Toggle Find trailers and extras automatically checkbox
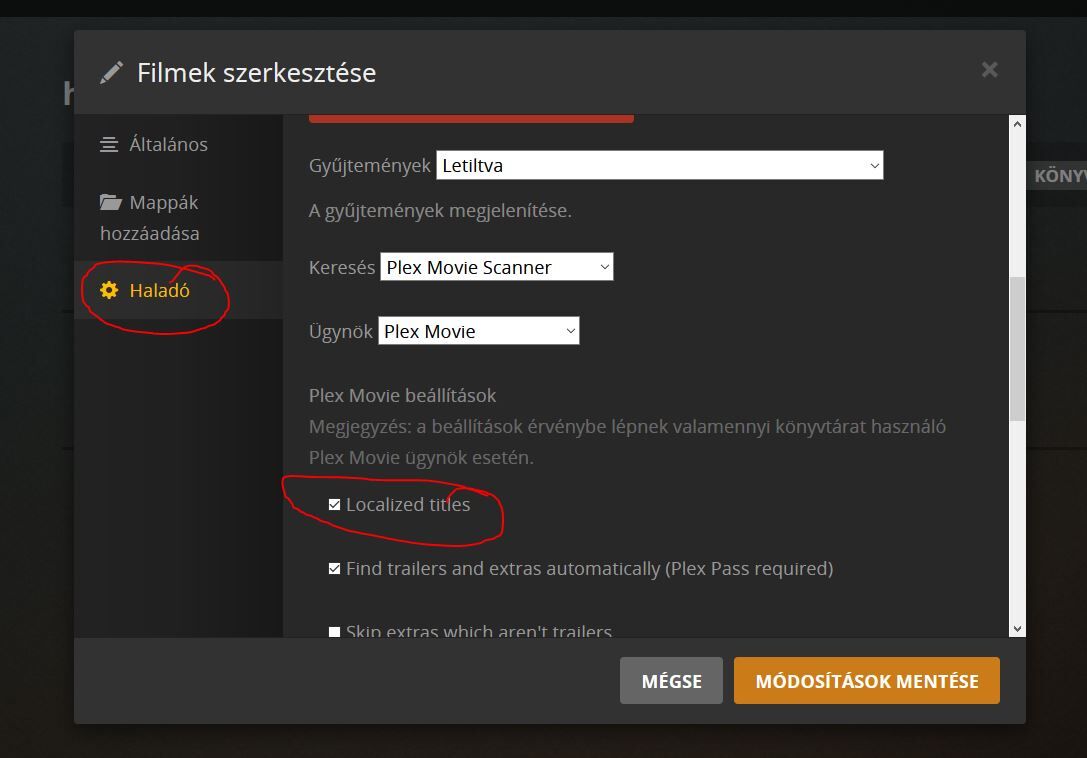This screenshot has width=1087, height=758. 334,569
